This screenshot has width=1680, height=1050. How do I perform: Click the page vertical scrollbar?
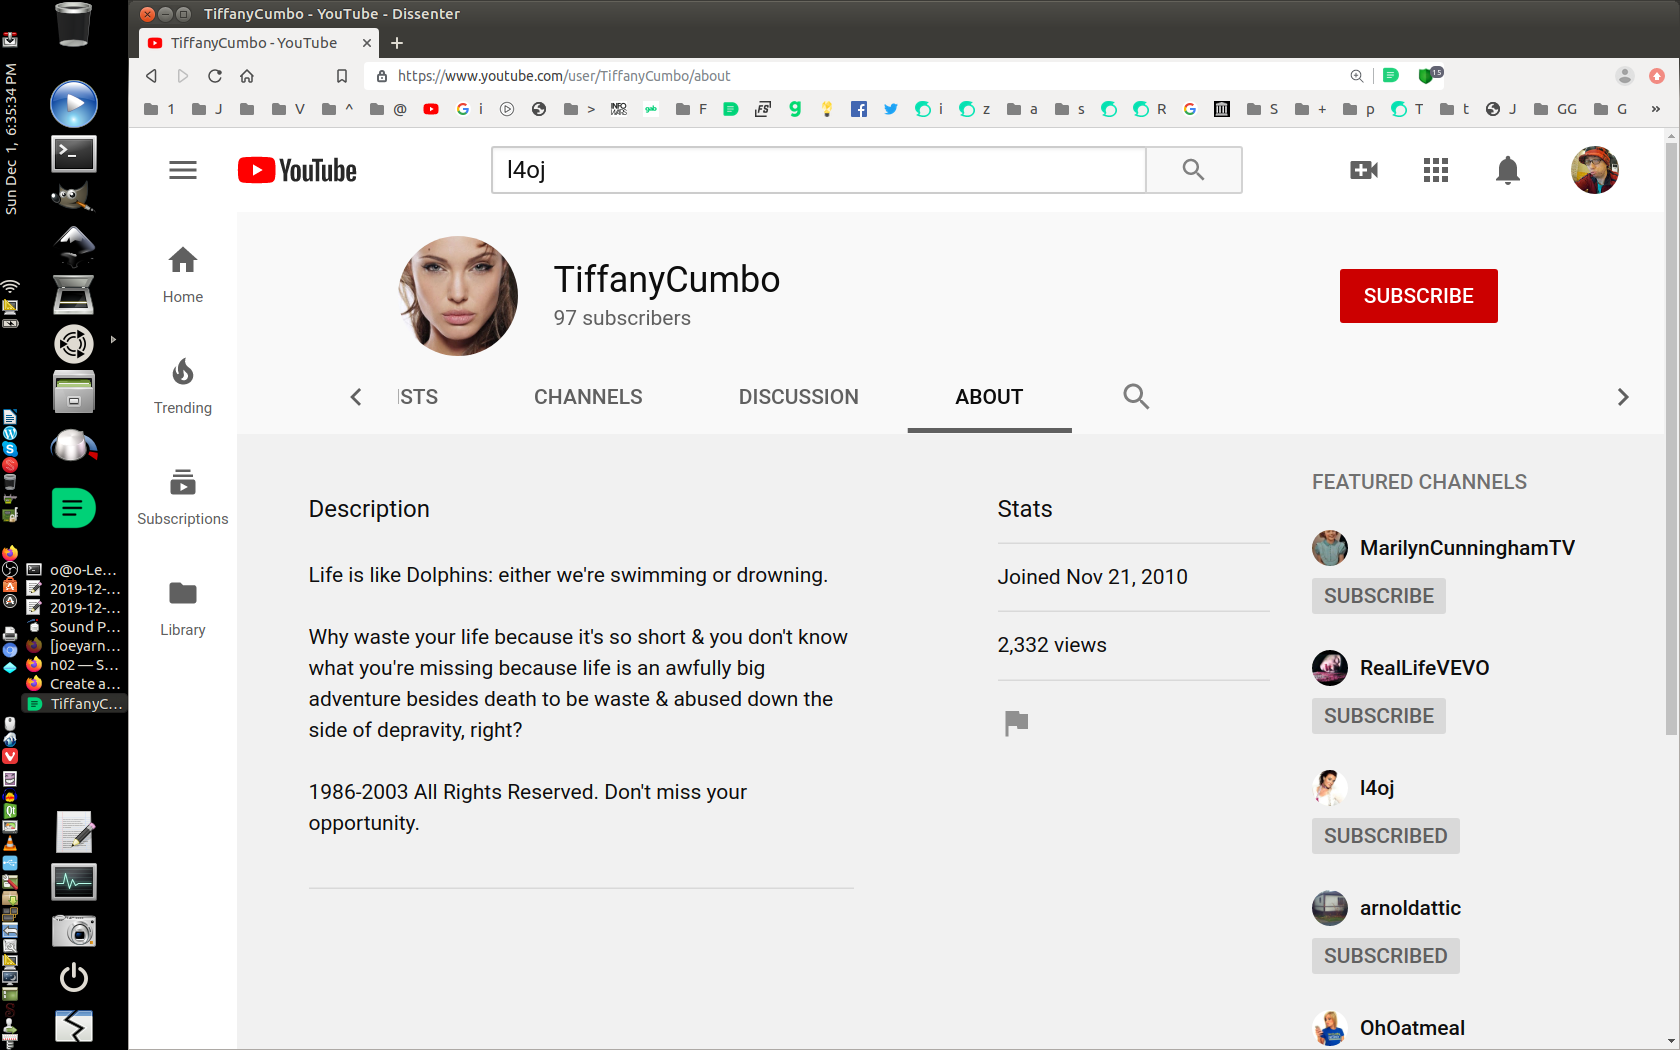click(x=1671, y=440)
